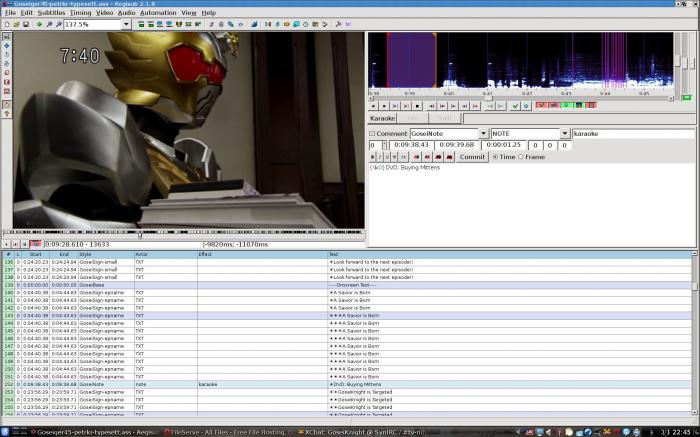The height and width of the screenshot is (437, 700).
Task: Go to previous line in audio
Action: tap(373, 106)
